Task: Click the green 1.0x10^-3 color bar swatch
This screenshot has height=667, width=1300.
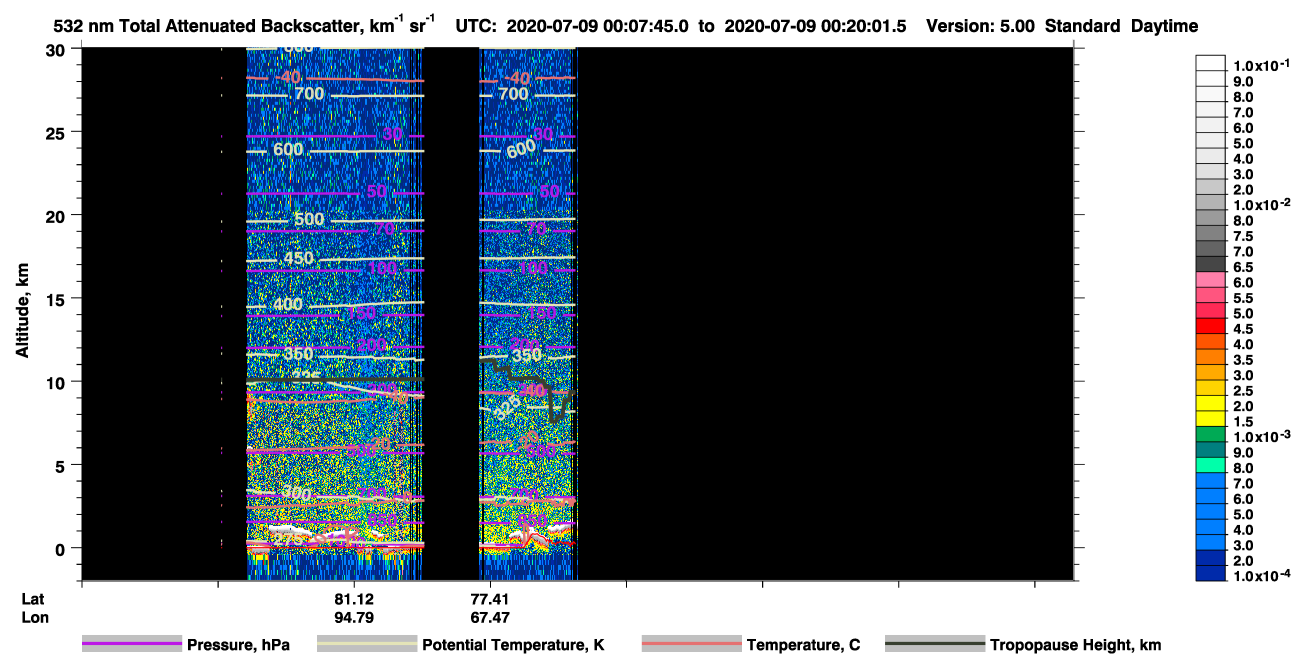Action: point(1211,434)
